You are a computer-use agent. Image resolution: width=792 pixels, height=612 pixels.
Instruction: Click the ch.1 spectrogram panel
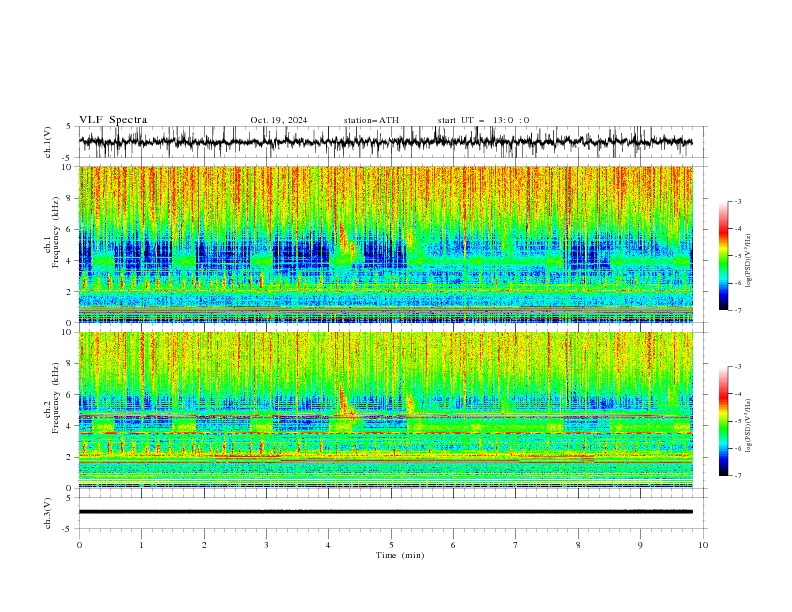pos(385,244)
